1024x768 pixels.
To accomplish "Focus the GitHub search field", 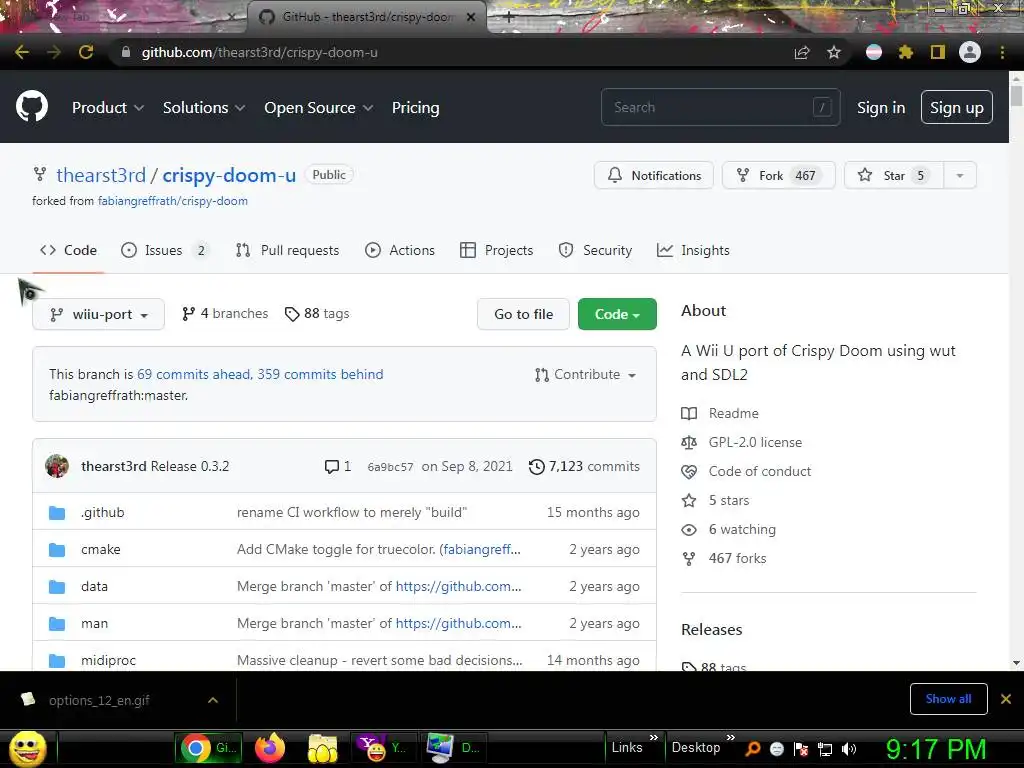I will click(720, 107).
